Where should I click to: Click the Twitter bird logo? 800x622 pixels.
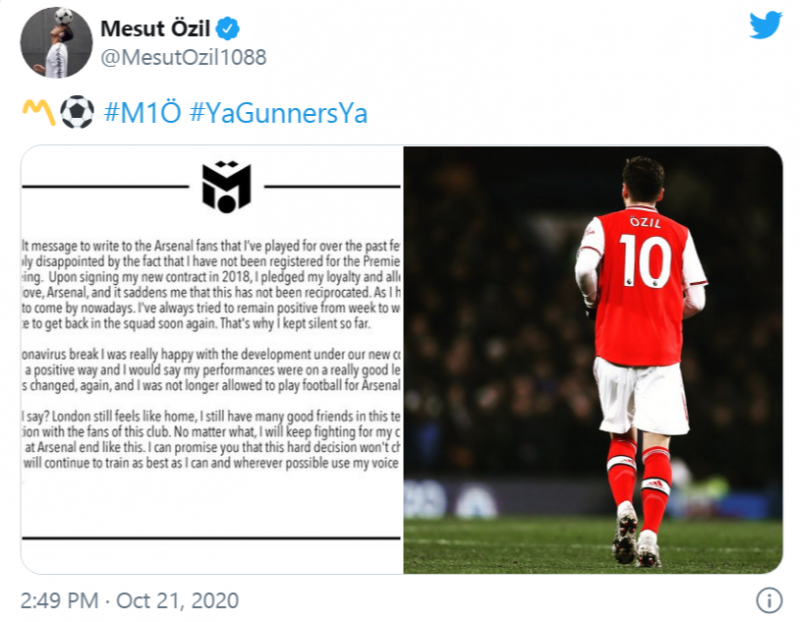click(x=765, y=26)
